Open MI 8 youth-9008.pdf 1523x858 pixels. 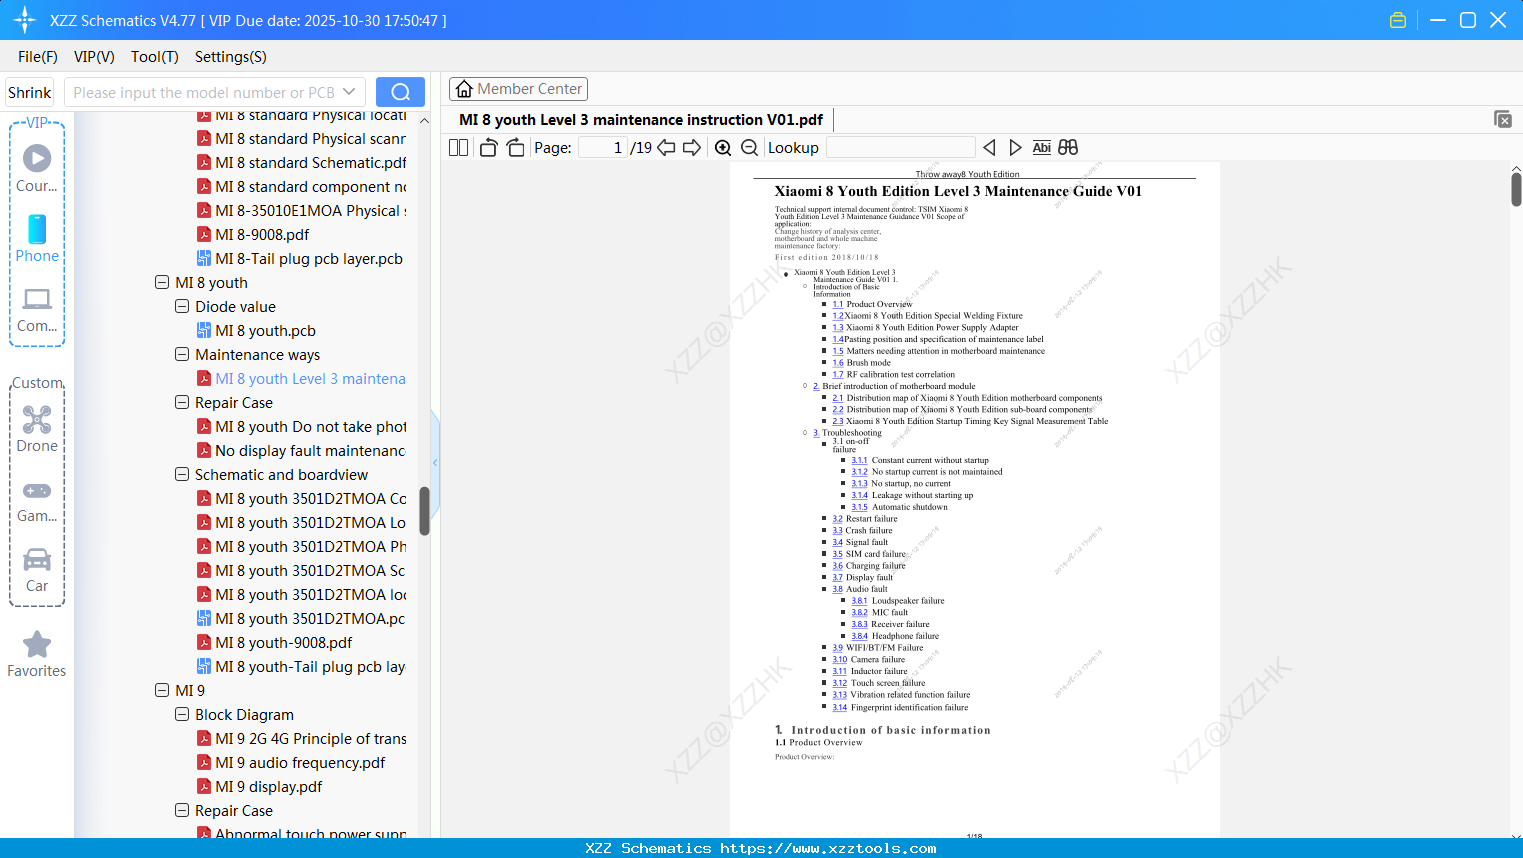(x=274, y=643)
